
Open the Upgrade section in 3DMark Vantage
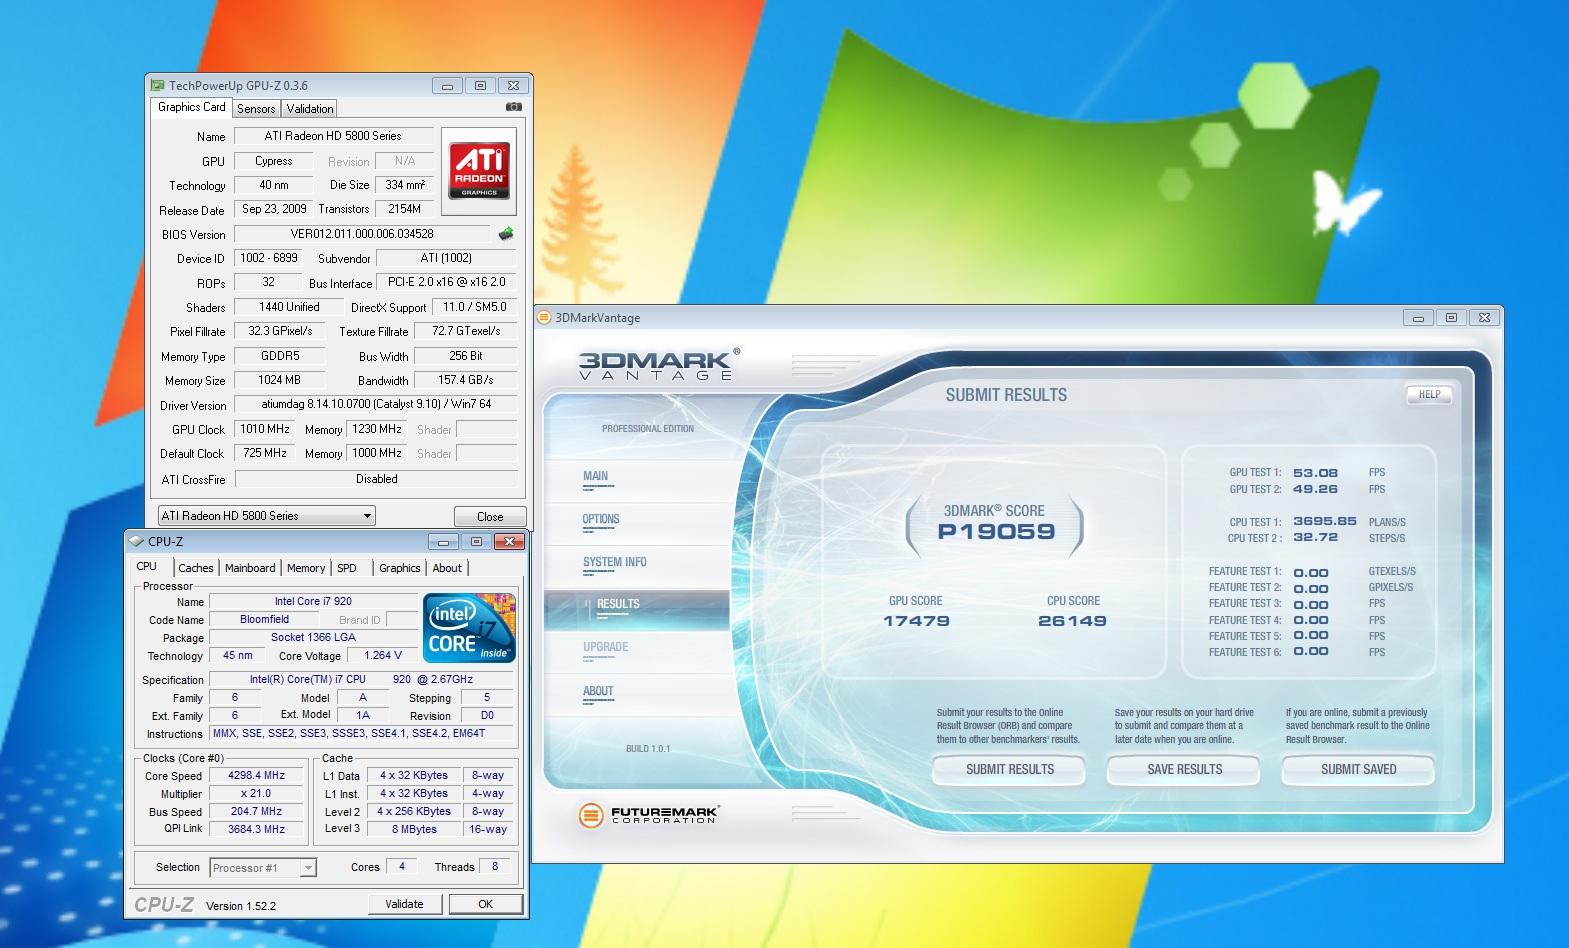coord(606,648)
